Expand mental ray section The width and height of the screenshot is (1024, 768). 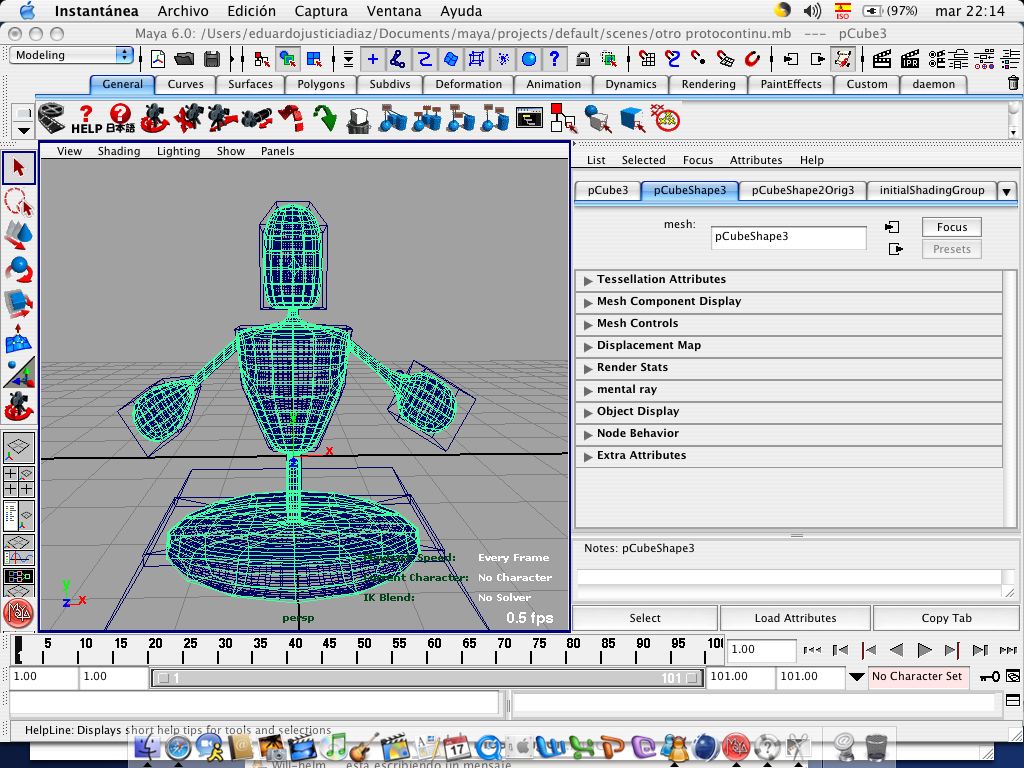click(789, 390)
